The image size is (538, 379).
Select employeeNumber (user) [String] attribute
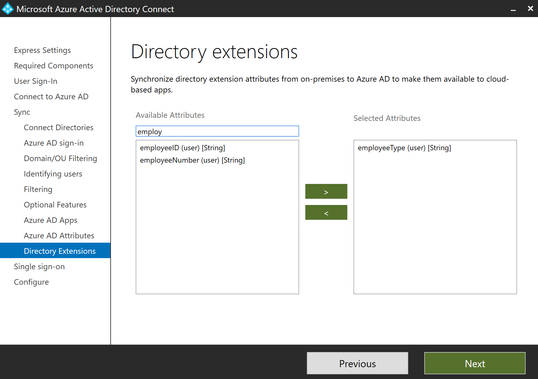tap(192, 160)
